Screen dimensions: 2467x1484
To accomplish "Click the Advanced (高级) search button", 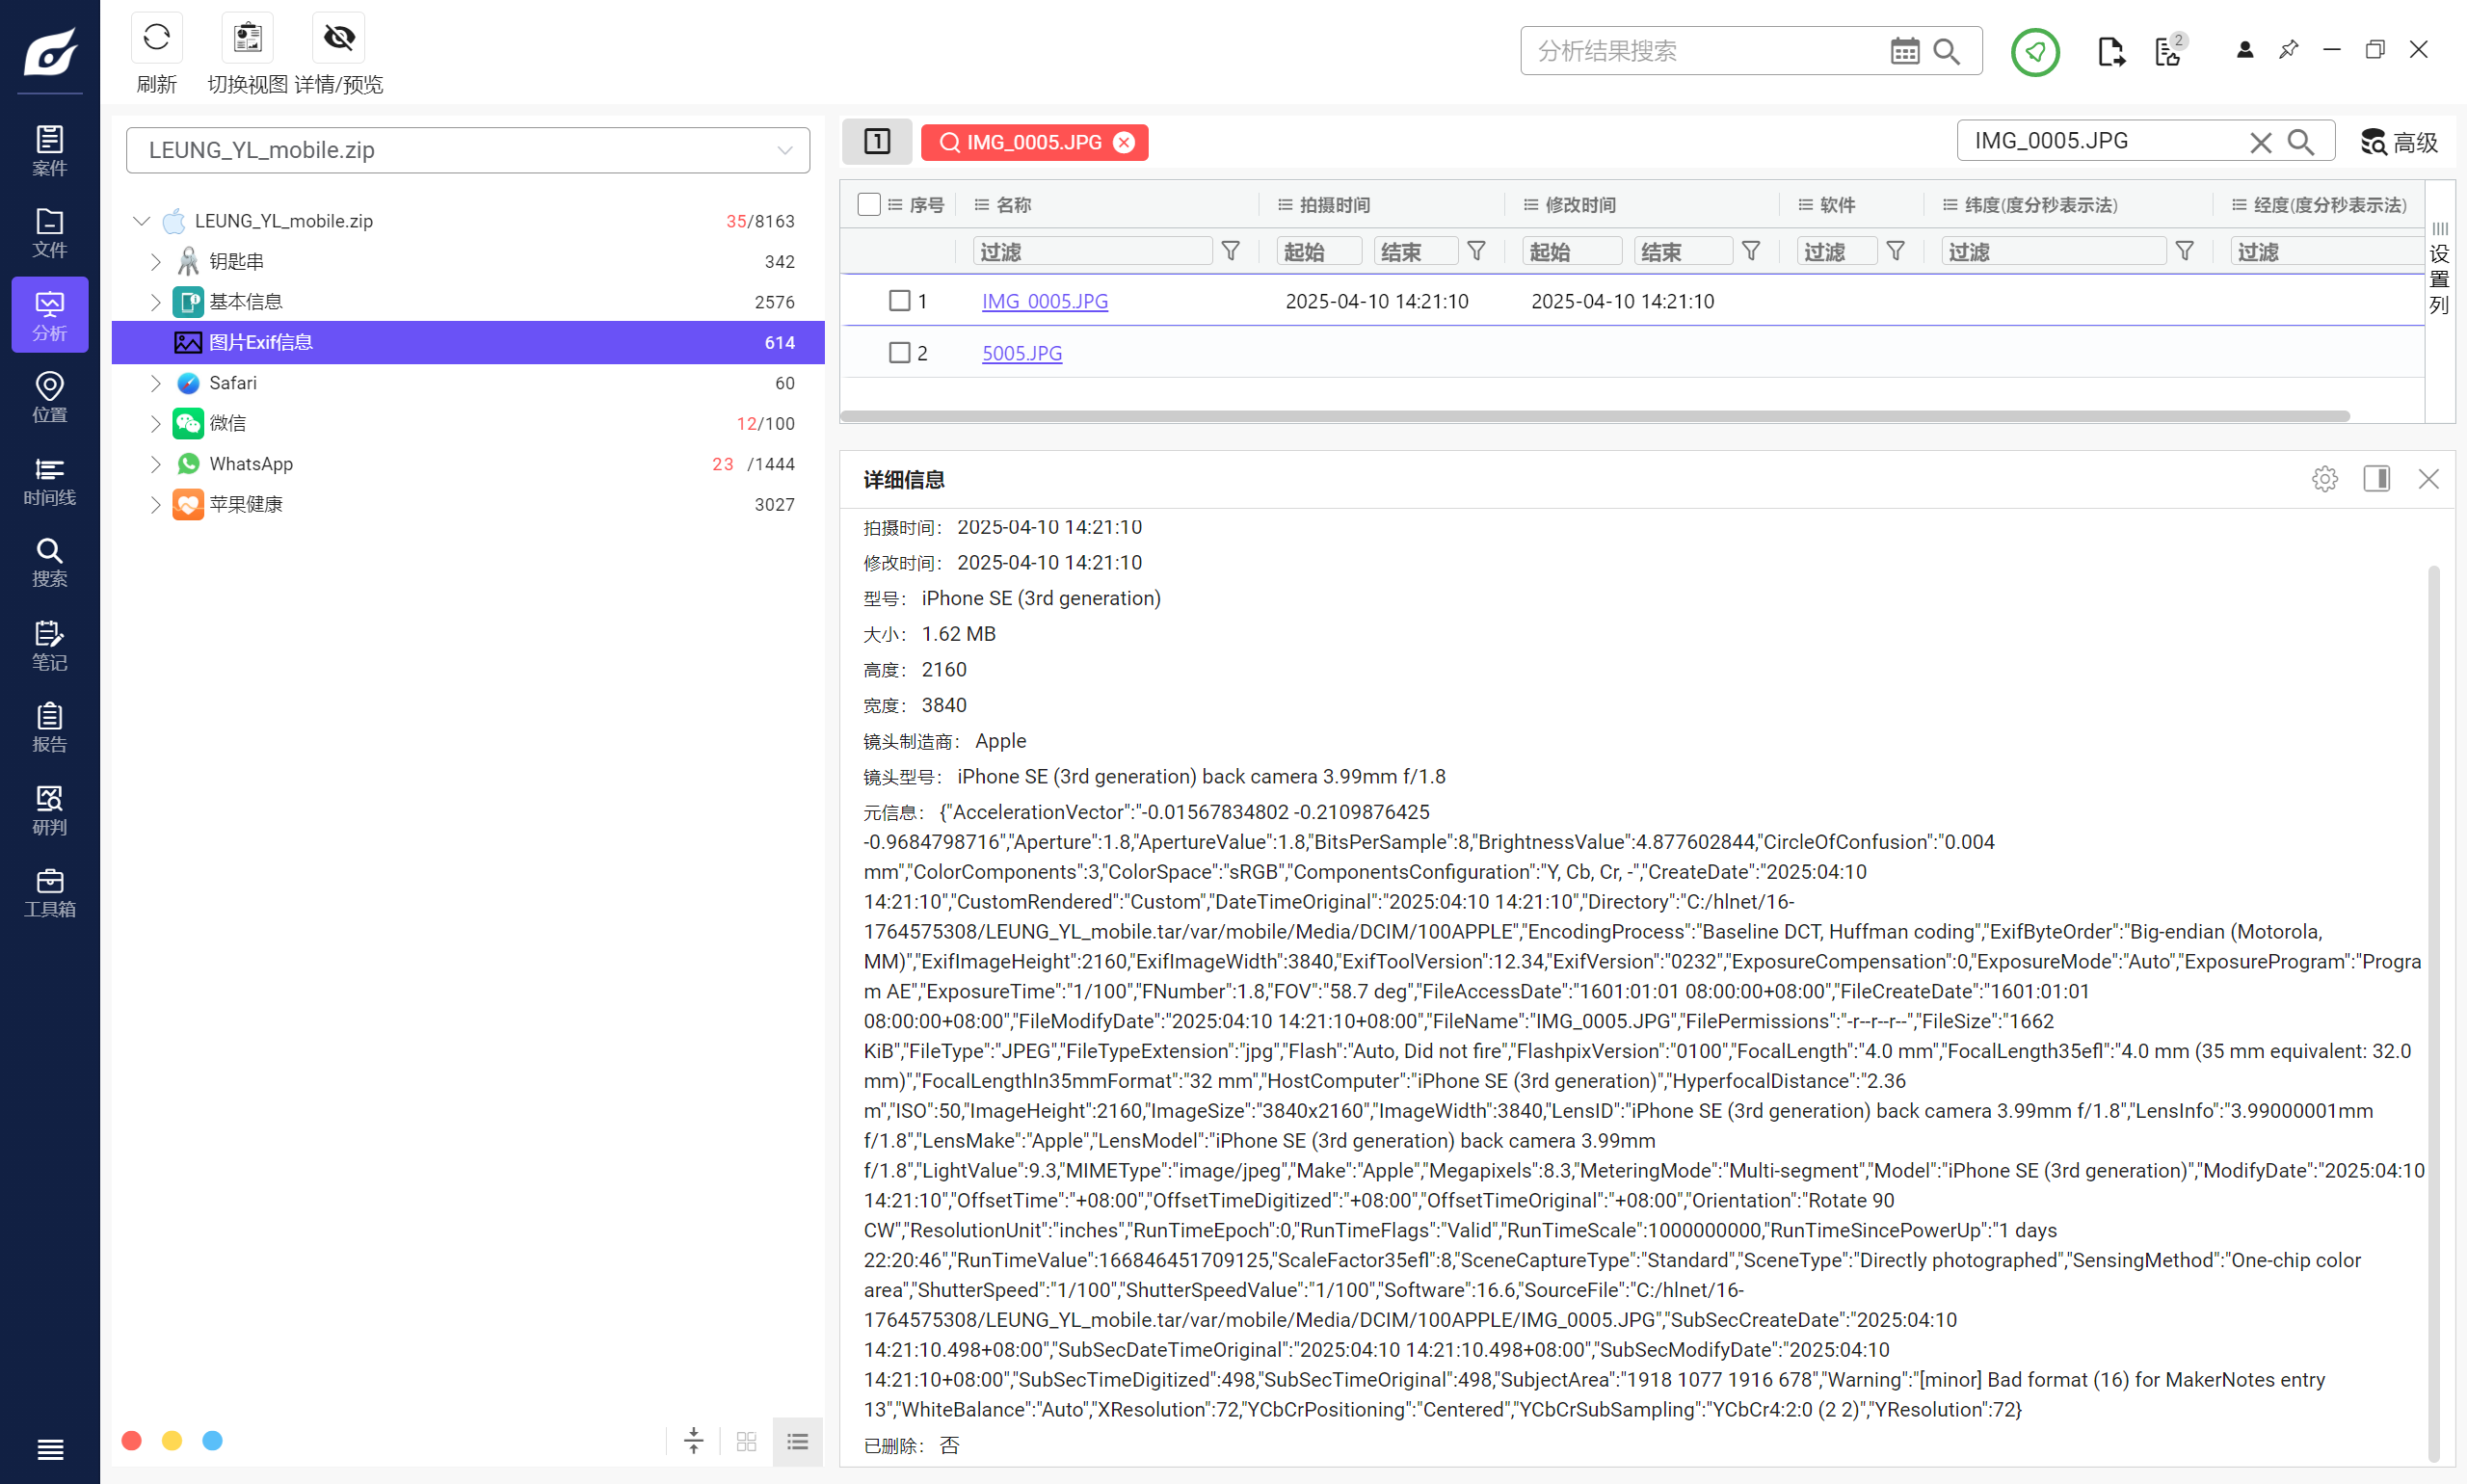I will (2399, 142).
